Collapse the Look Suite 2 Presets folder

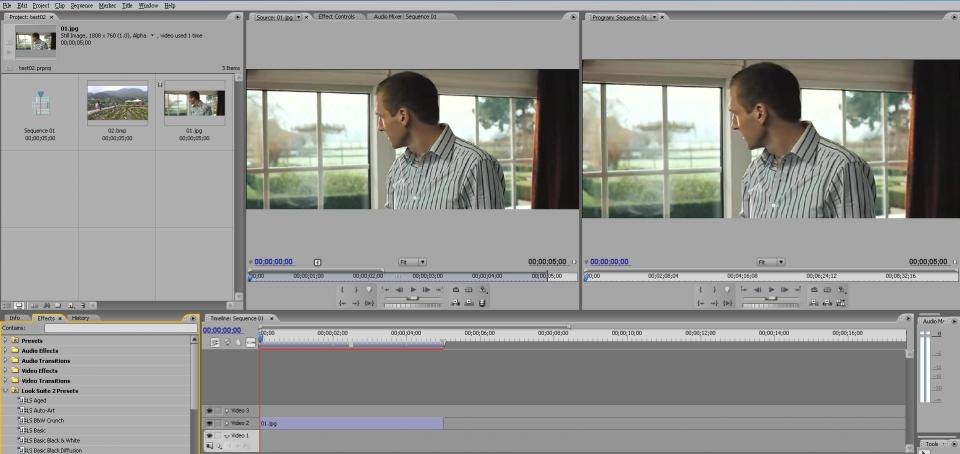click(6, 390)
